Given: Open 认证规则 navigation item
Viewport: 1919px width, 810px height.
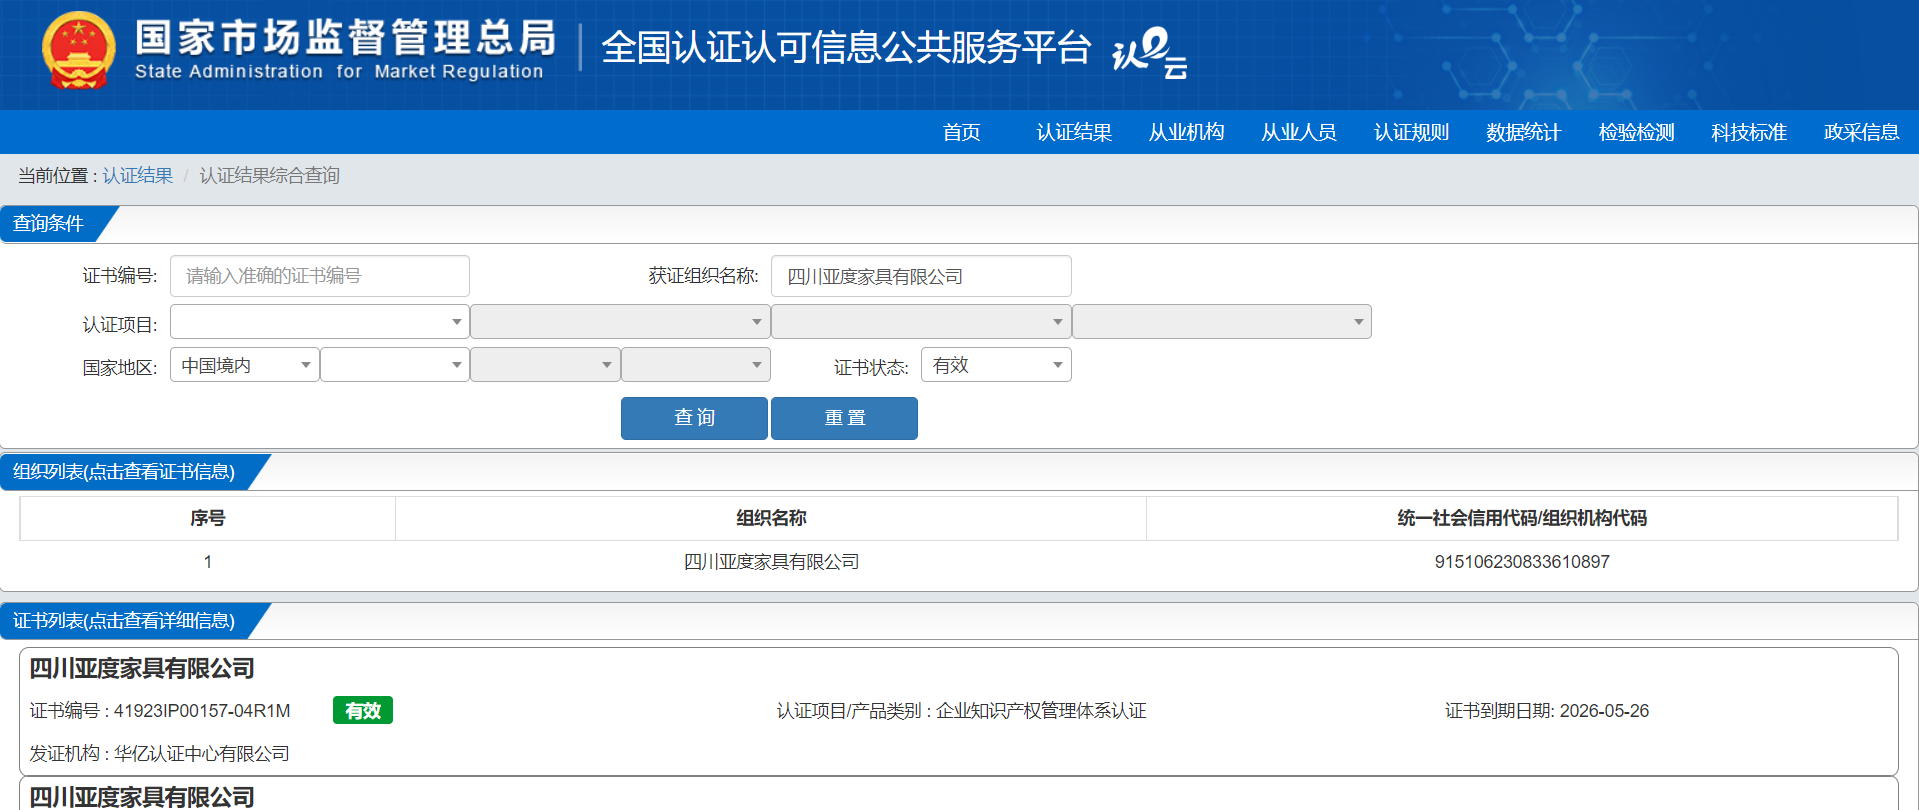Looking at the screenshot, I should pos(1412,132).
